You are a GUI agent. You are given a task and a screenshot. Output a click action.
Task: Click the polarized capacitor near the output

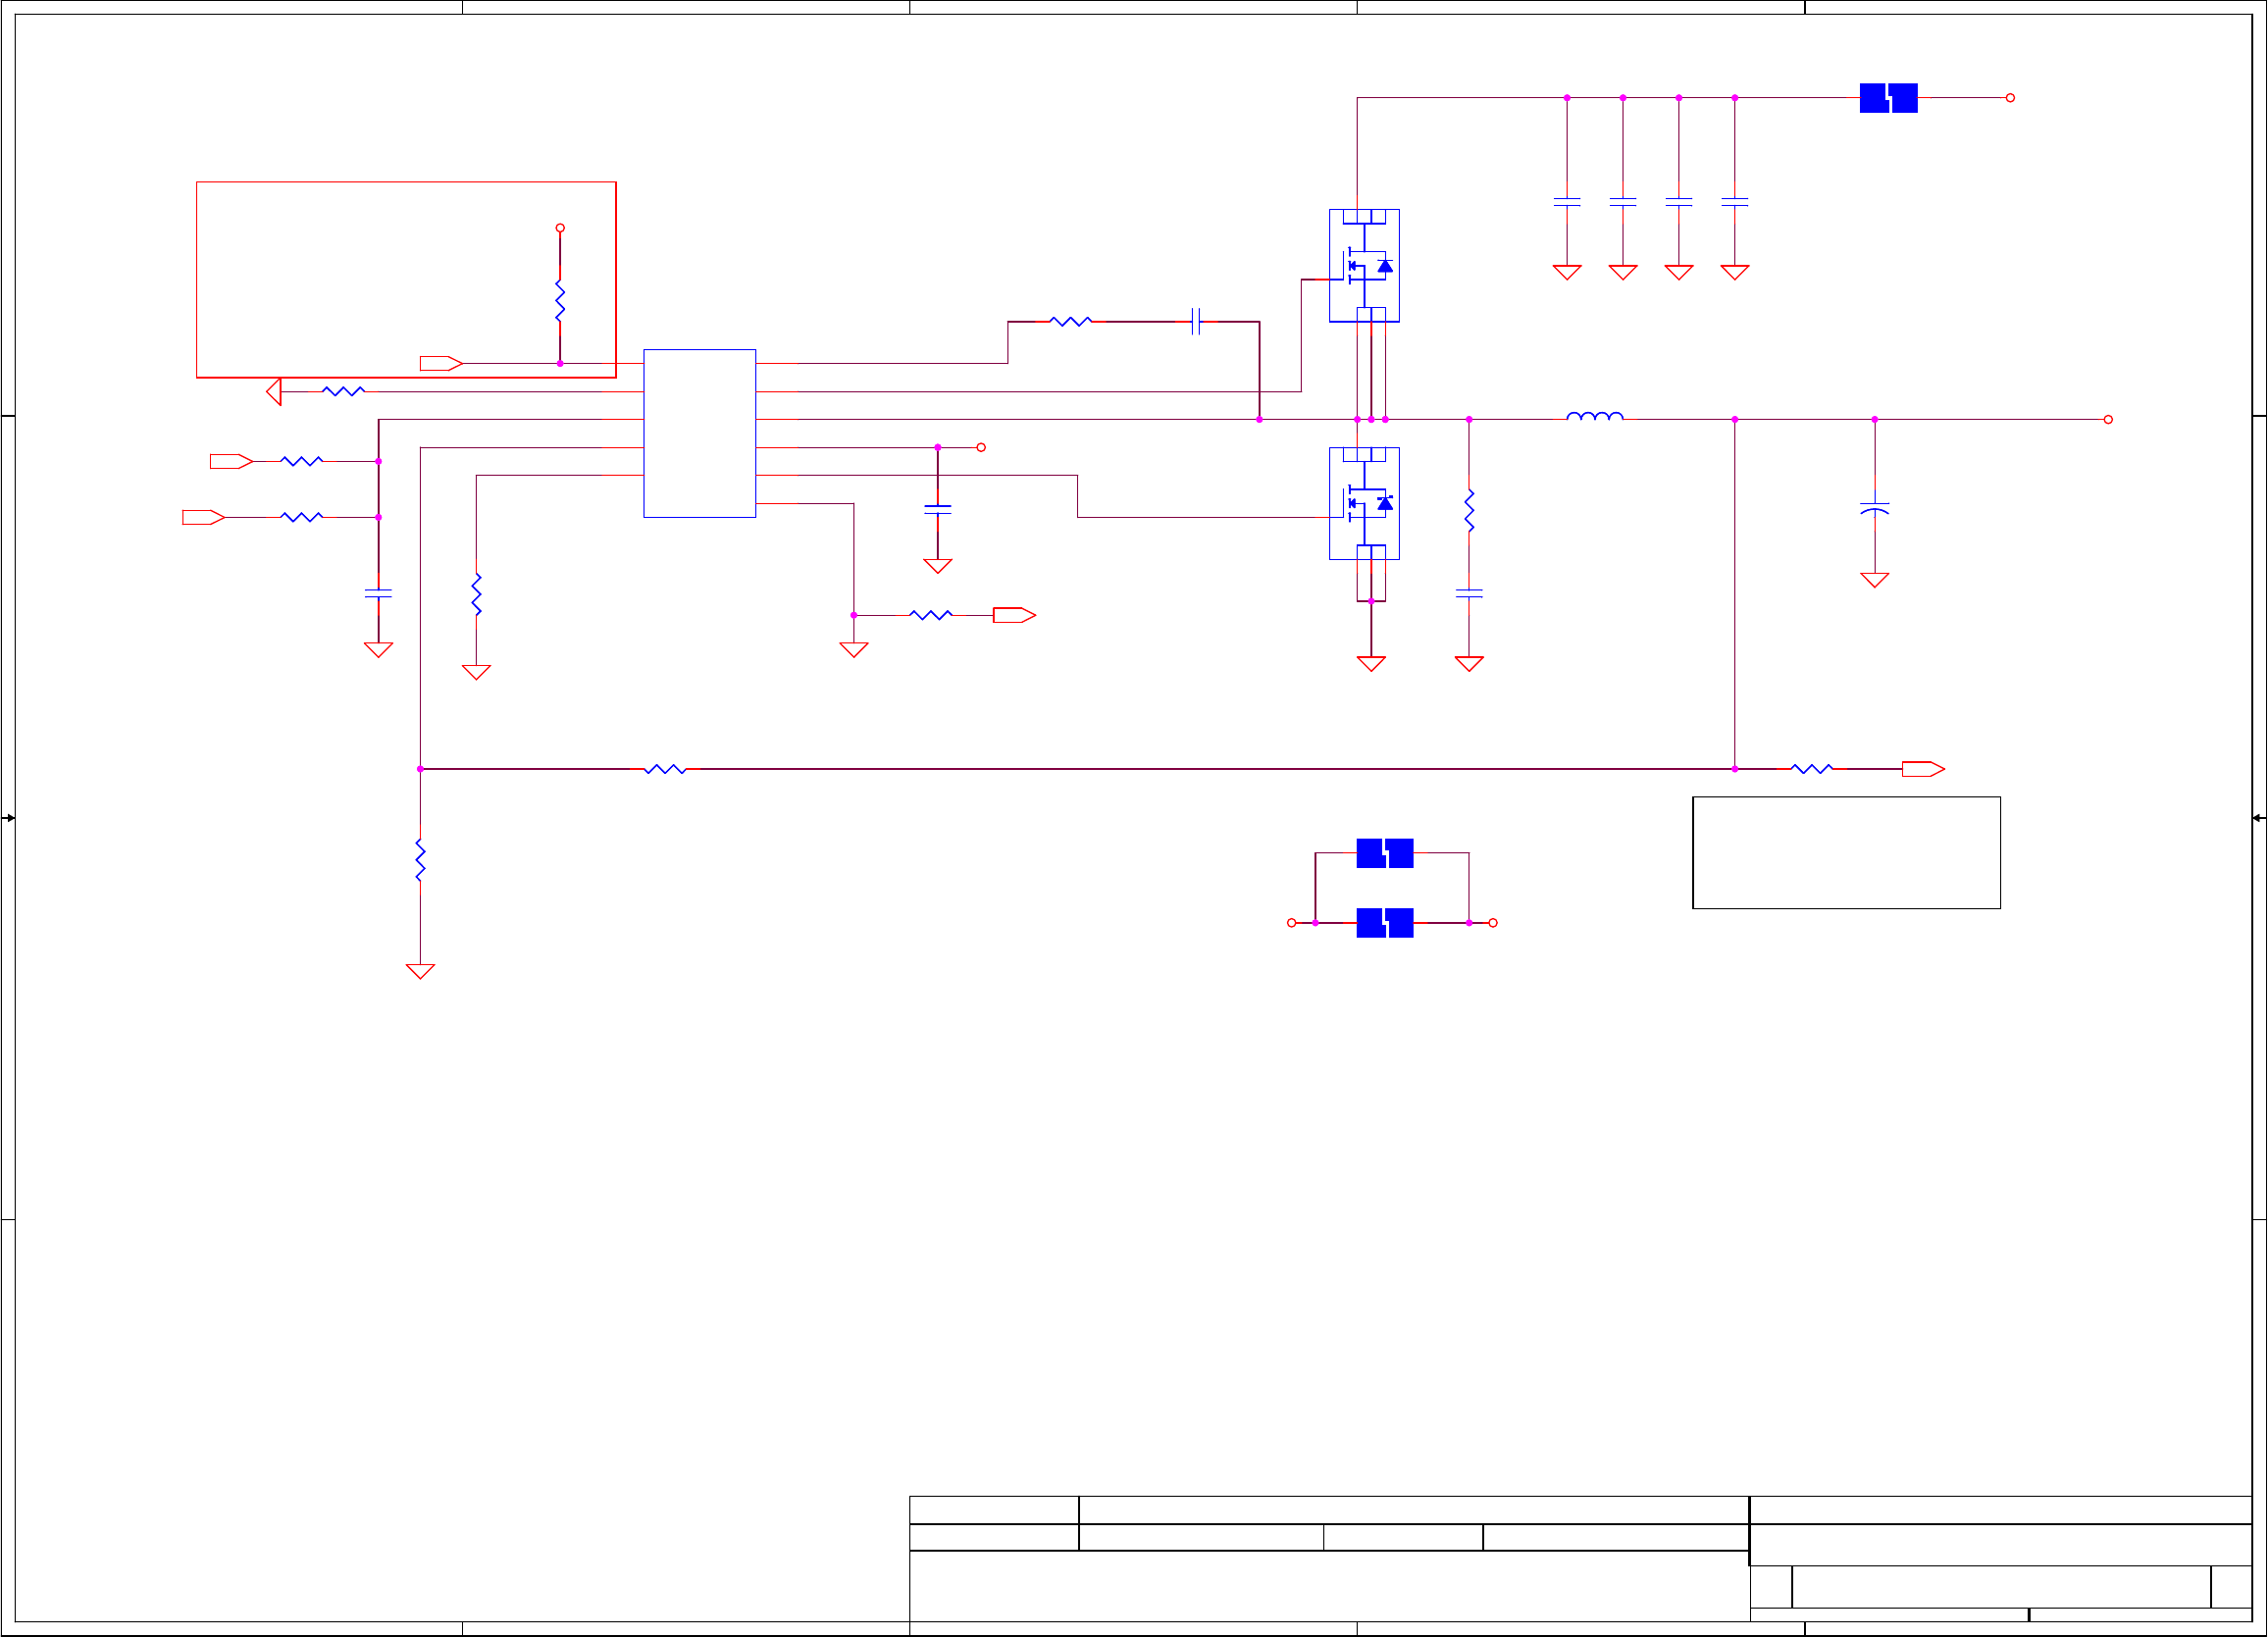[1874, 508]
